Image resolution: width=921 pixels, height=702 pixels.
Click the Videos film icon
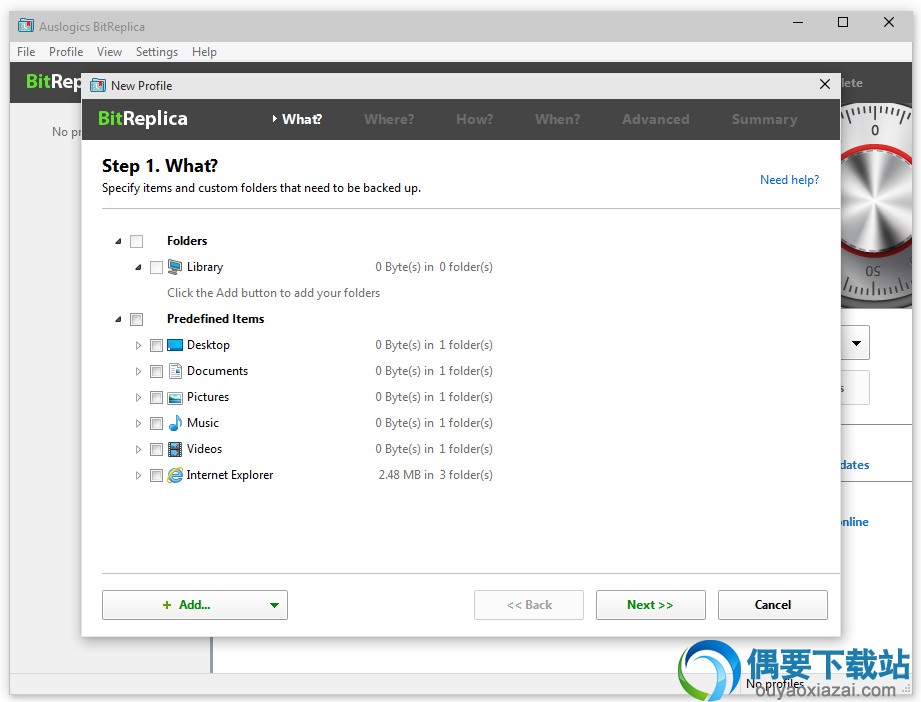pyautogui.click(x=174, y=449)
